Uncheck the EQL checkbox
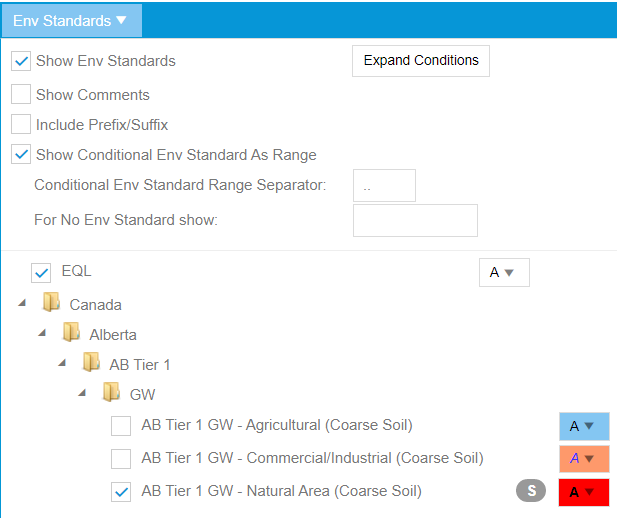The image size is (633, 518). pyautogui.click(x=41, y=272)
